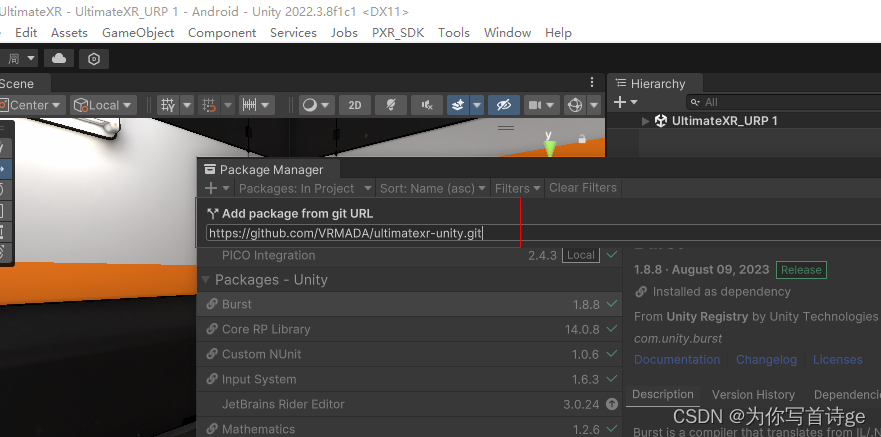Open grid settings dropdown arrow
881x437 pixels.
(187, 105)
